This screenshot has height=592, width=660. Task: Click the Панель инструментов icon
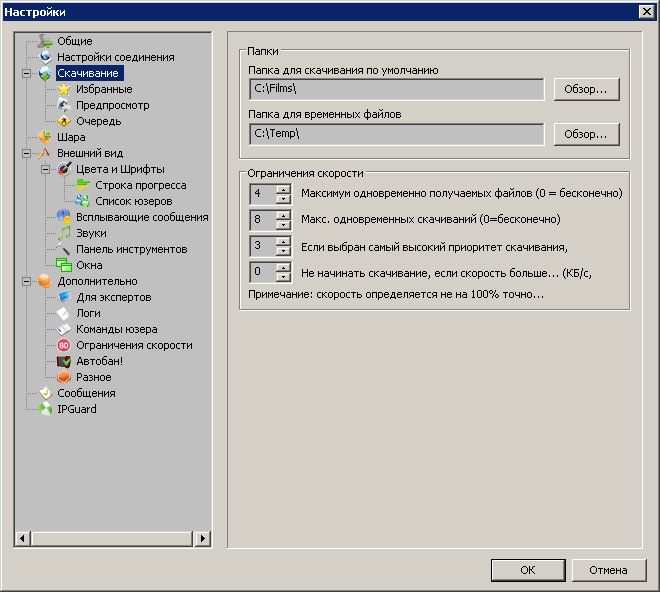tap(64, 249)
